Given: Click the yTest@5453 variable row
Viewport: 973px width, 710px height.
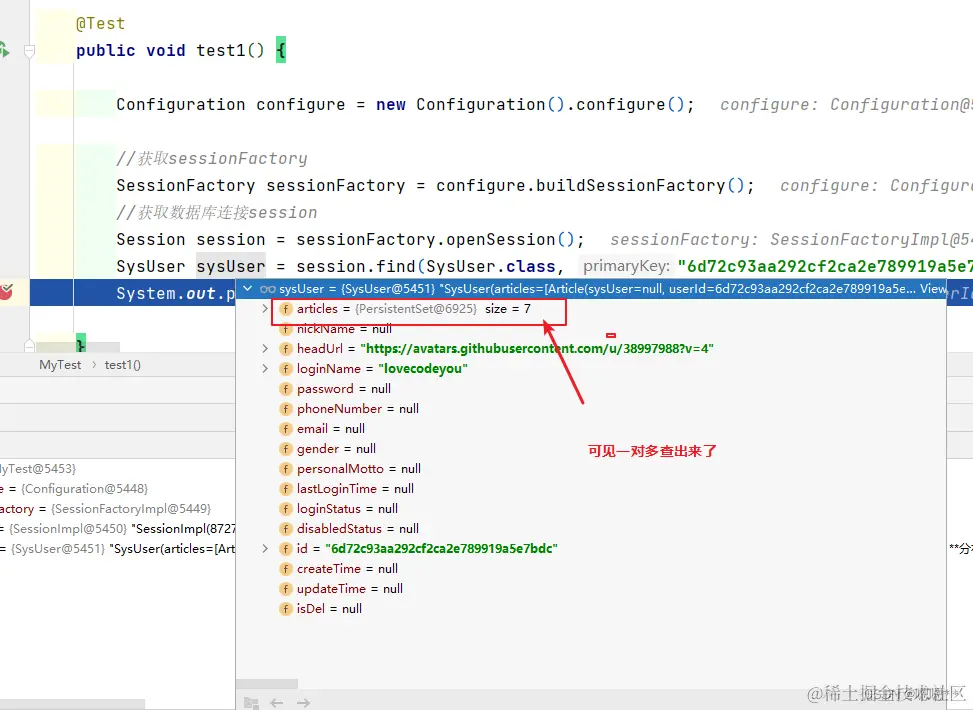Looking at the screenshot, I should pyautogui.click(x=118, y=469).
